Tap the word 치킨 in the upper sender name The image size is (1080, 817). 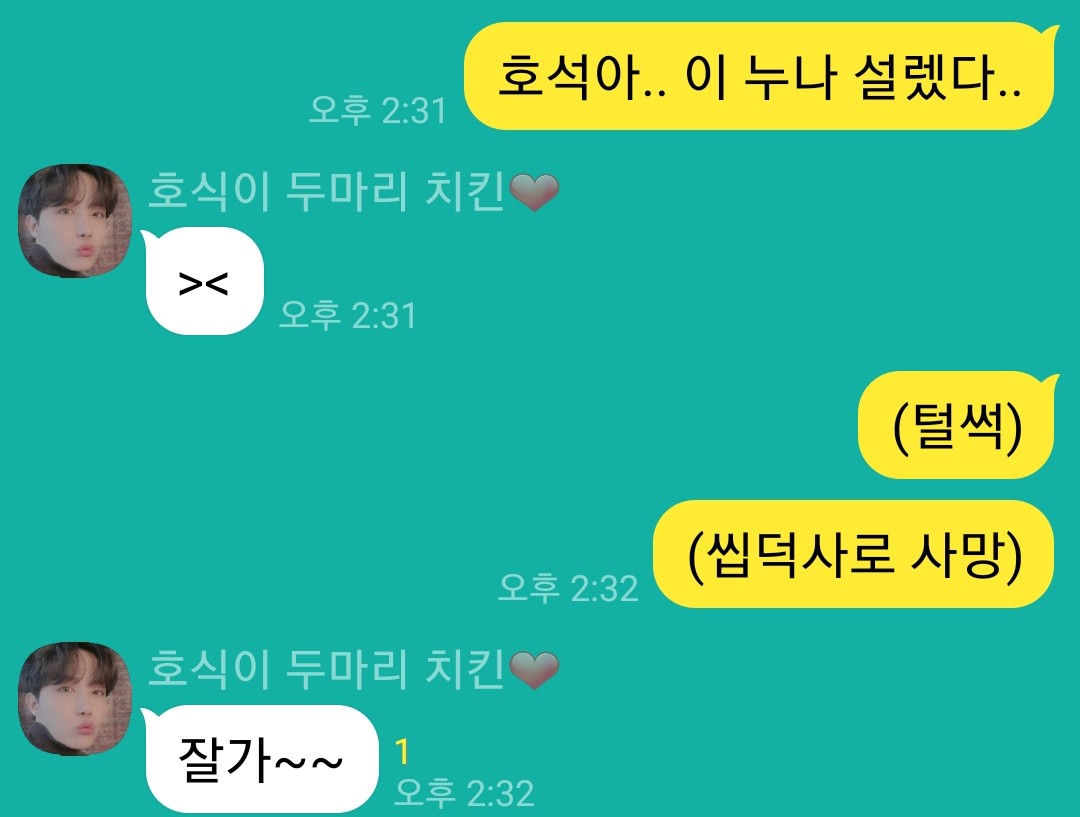point(465,191)
